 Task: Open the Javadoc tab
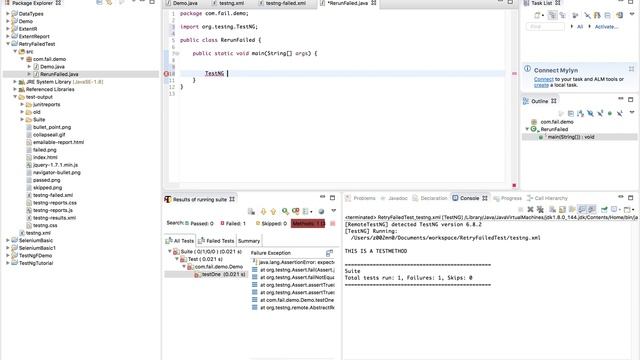pos(398,198)
